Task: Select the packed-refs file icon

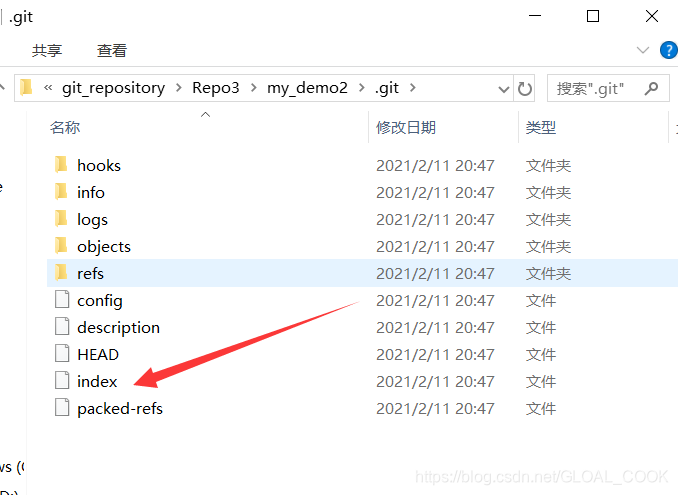Action: coord(62,408)
